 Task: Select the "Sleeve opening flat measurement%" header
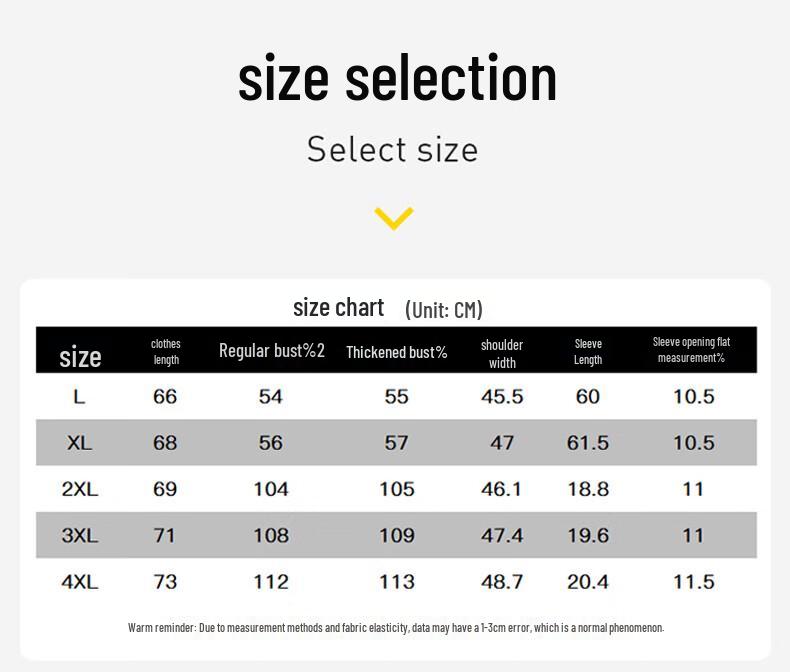tap(691, 349)
